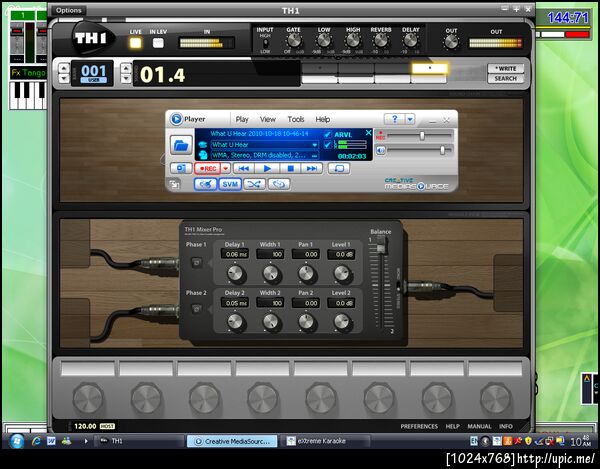Open the Play menu
This screenshot has height=469, width=600.
pos(242,119)
